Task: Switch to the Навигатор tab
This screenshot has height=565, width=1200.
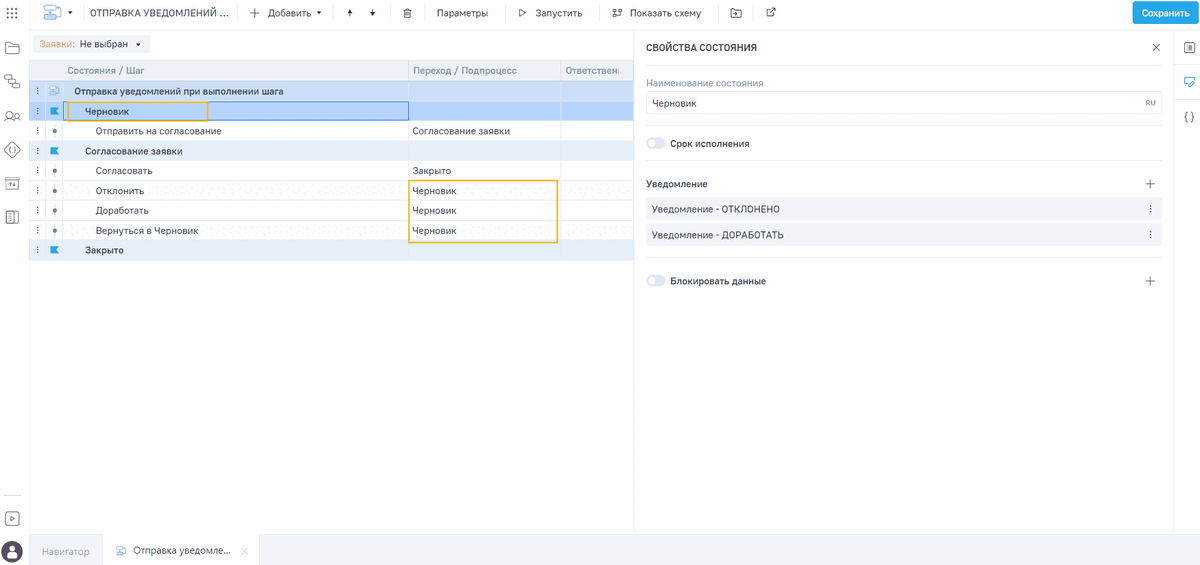Action: pos(65,551)
